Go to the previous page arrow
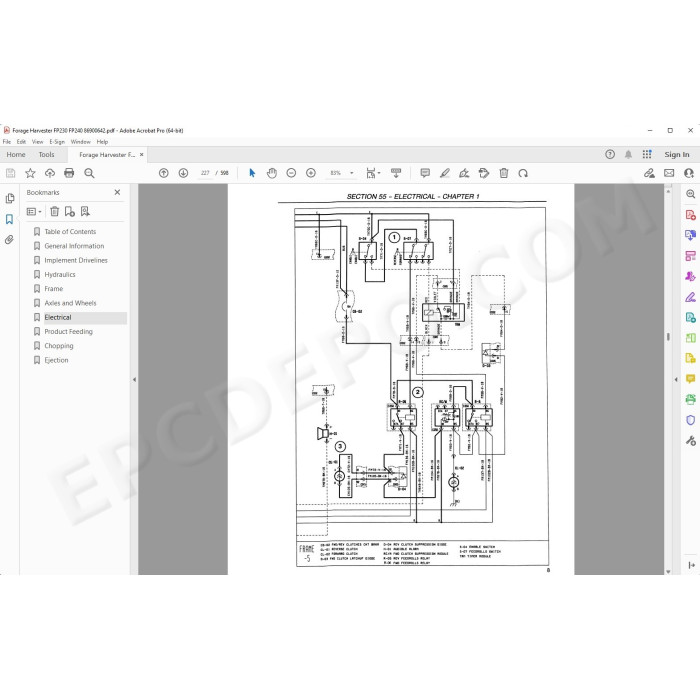Viewport: 700px width, 700px height. 164,173
